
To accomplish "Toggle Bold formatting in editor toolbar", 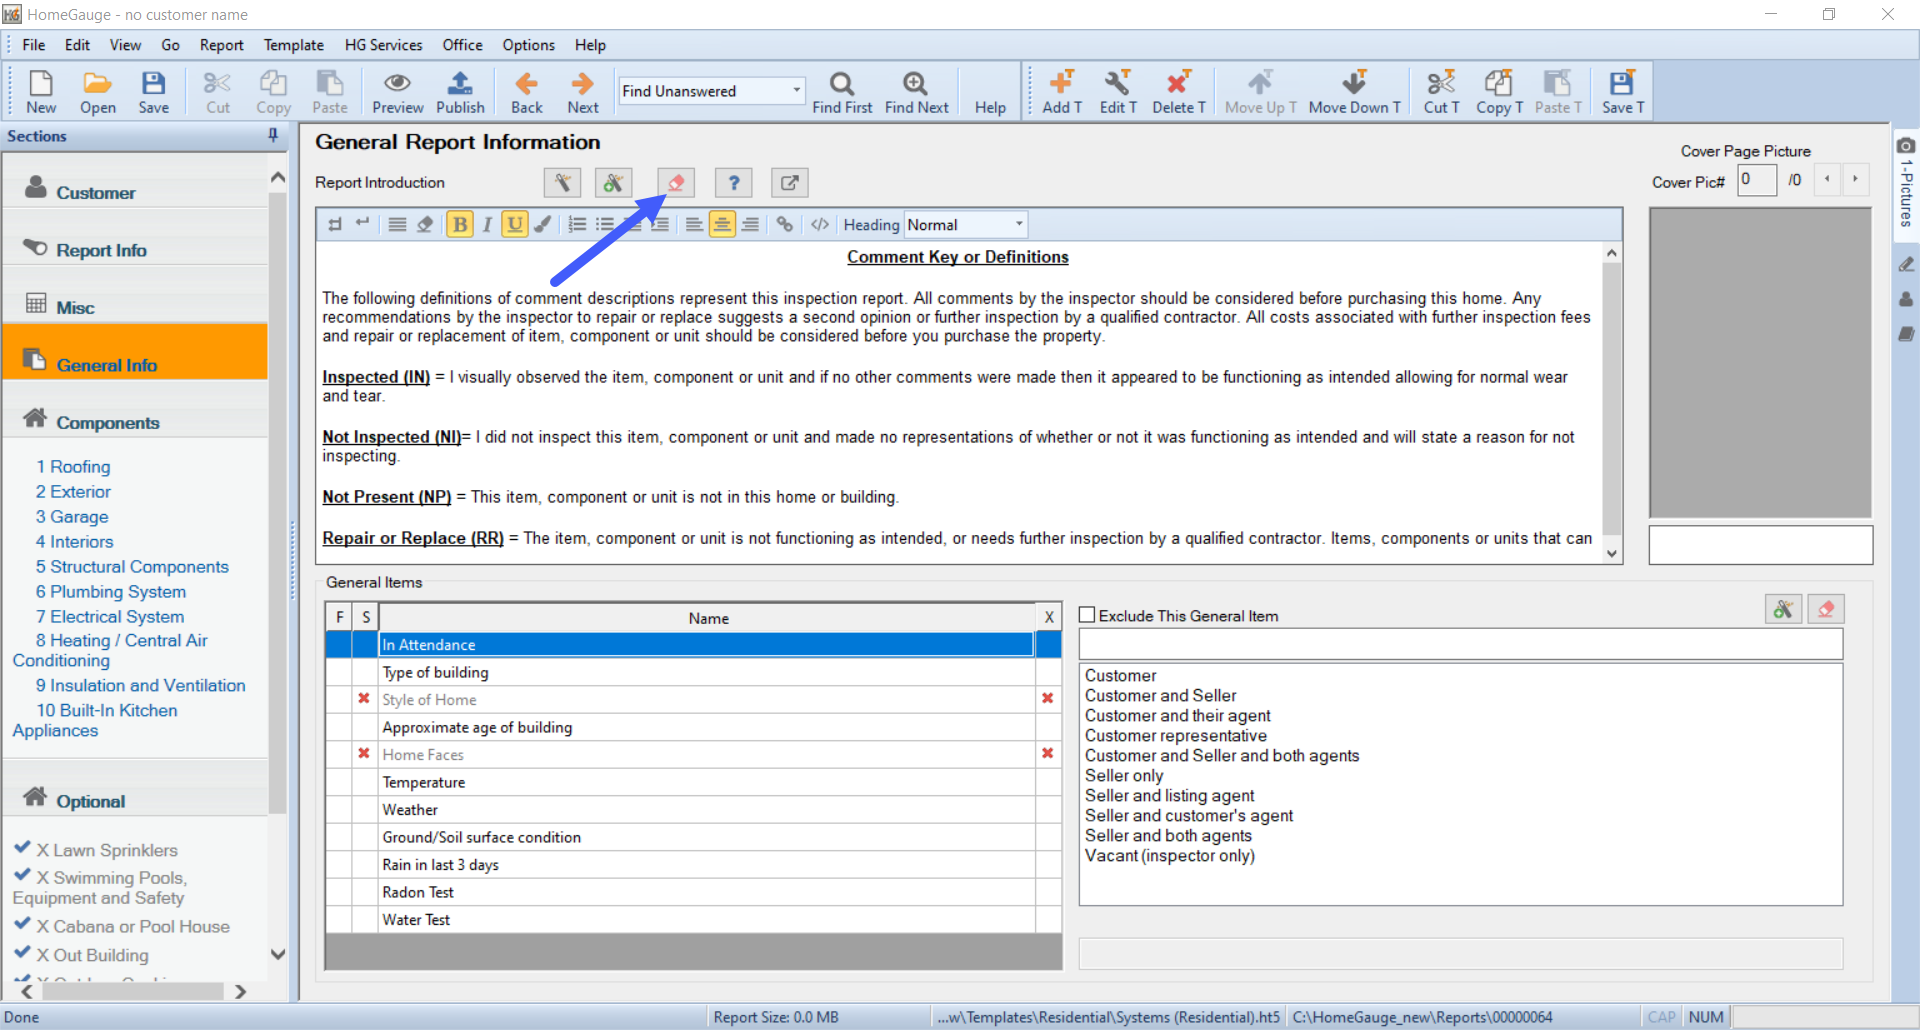I will pyautogui.click(x=460, y=225).
